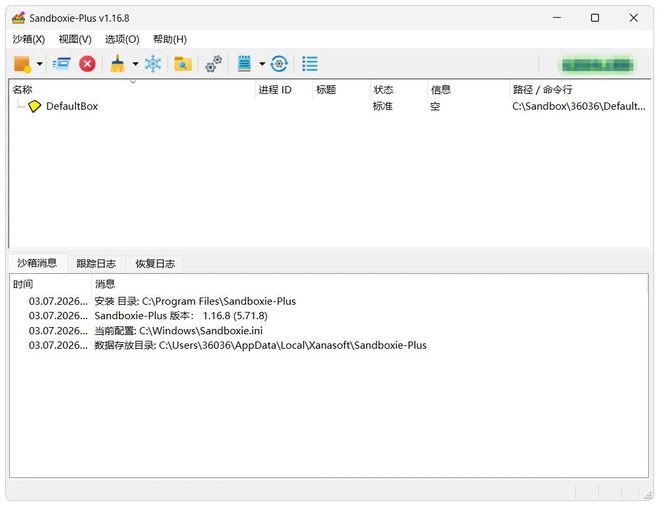Click the reload configuration icon
This screenshot has width=660, height=507.
(x=279, y=64)
